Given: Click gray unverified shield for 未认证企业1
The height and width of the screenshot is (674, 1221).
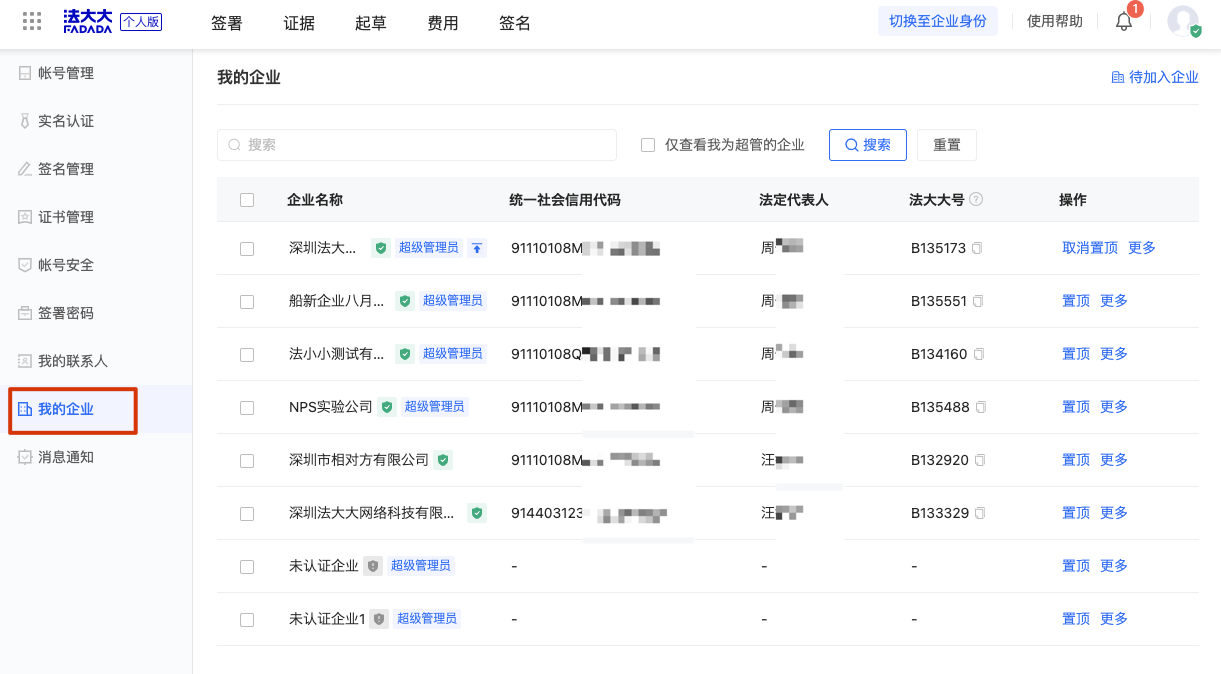Looking at the screenshot, I should [x=379, y=619].
